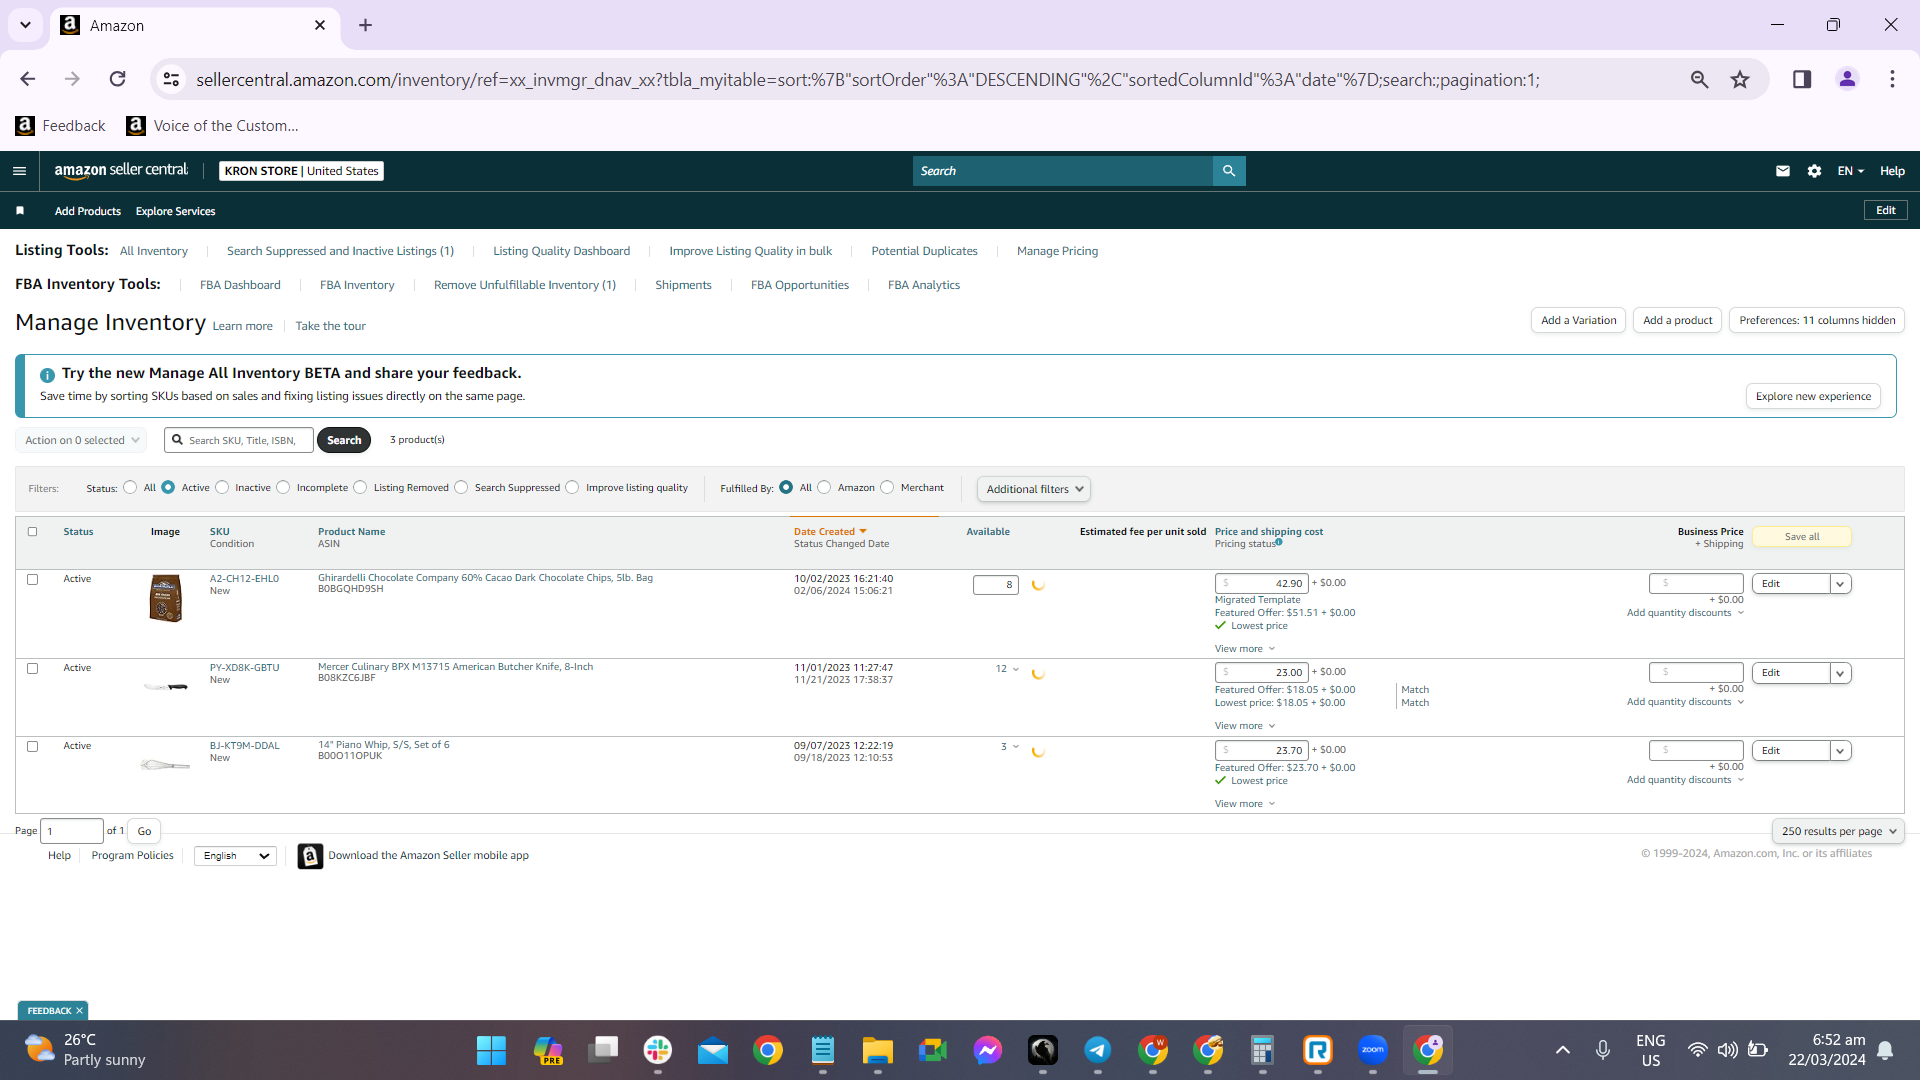
Task: Click the Amazon Seller Central logo
Action: (121, 171)
